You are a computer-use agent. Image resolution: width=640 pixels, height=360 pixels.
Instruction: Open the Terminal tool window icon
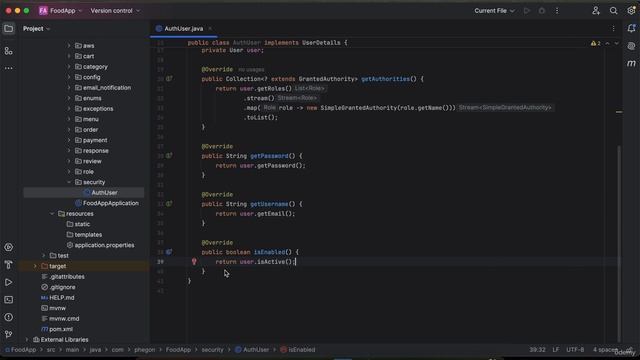(x=9, y=300)
